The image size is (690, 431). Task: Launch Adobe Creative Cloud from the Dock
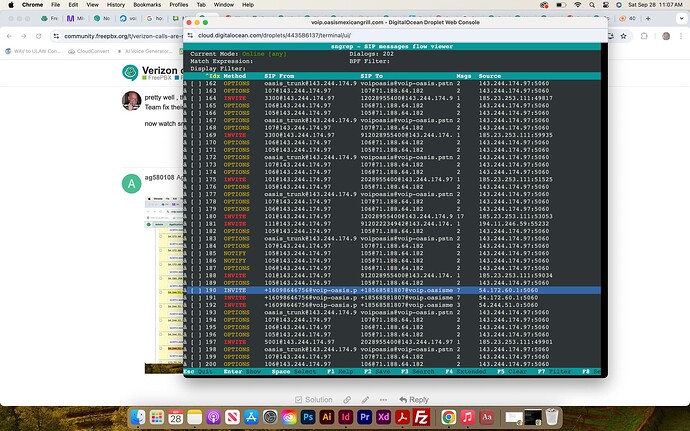(x=289, y=416)
